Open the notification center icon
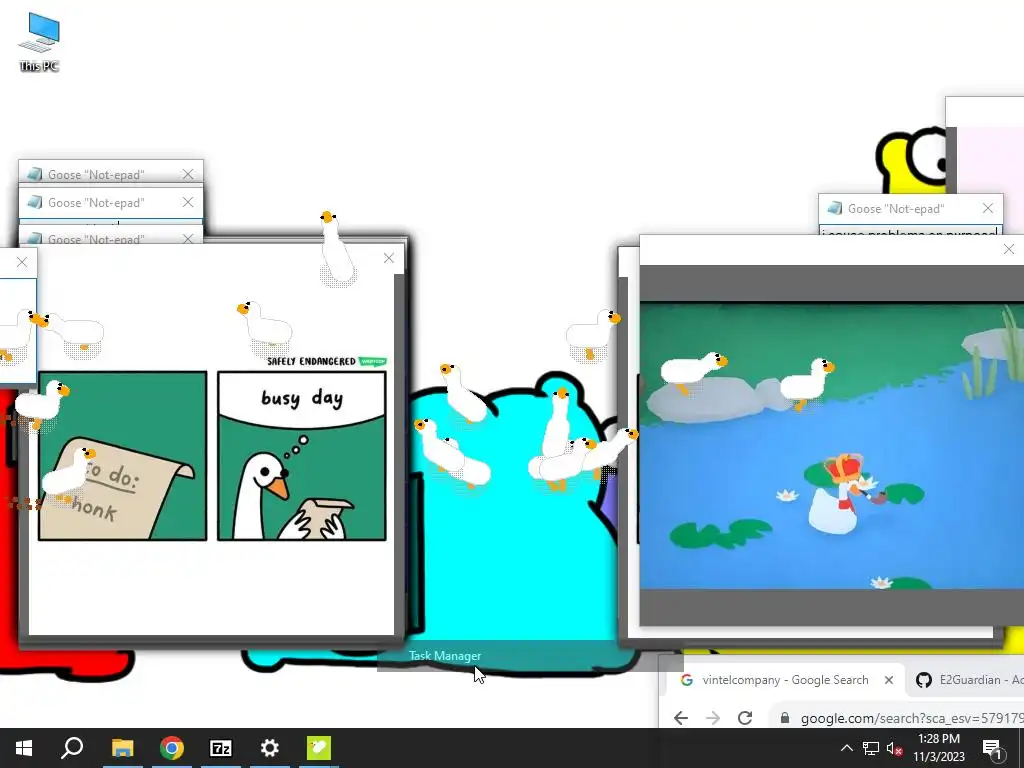 [992, 749]
